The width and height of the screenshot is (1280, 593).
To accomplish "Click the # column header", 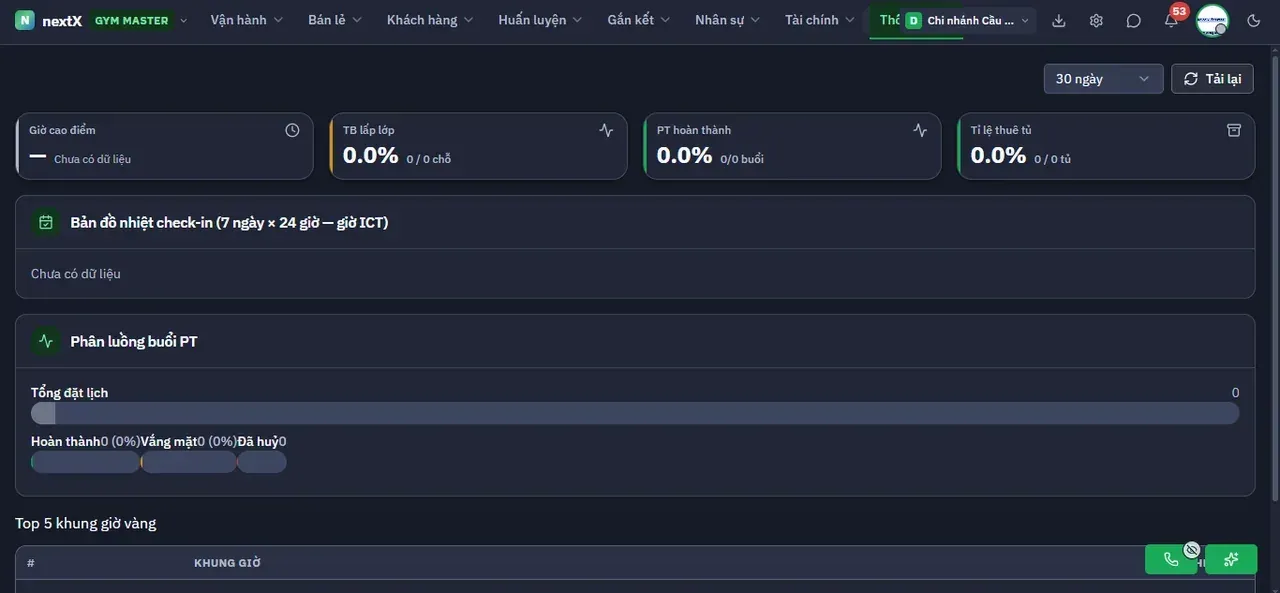I will 31,563.
